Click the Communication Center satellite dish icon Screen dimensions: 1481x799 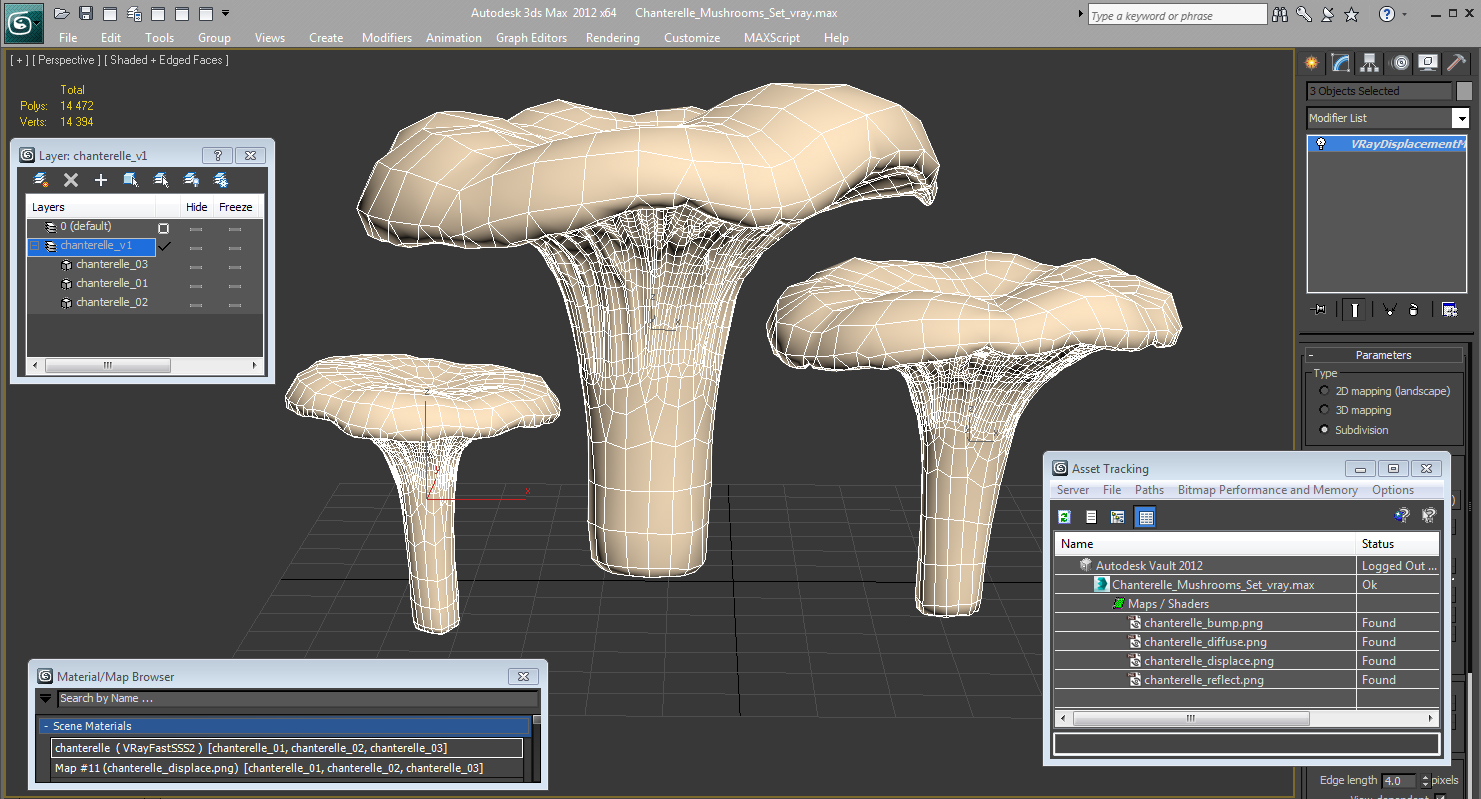click(1328, 14)
